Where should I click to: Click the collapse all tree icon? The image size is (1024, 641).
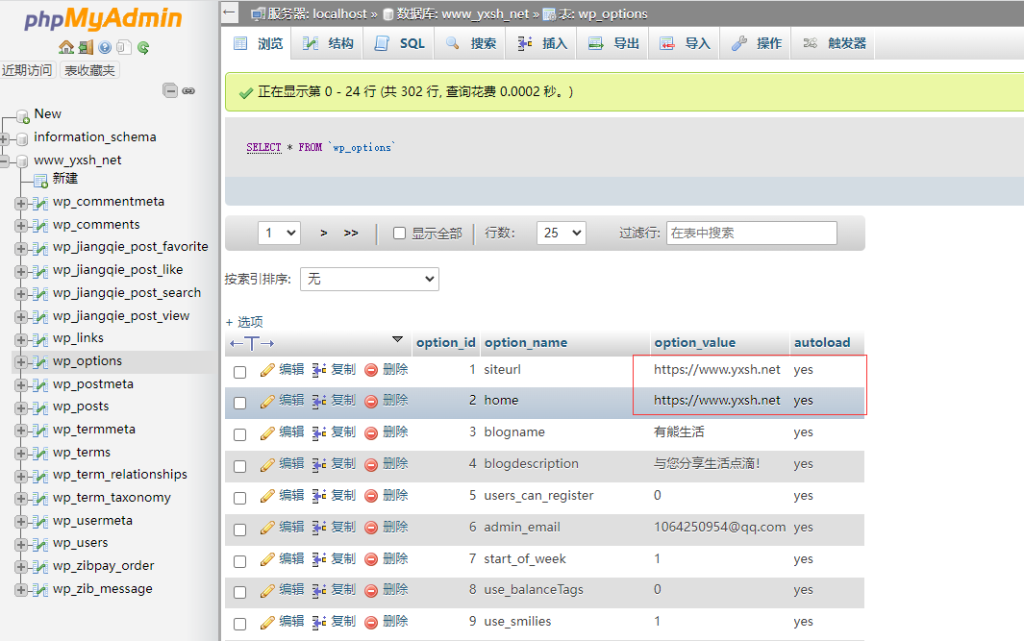click(170, 91)
